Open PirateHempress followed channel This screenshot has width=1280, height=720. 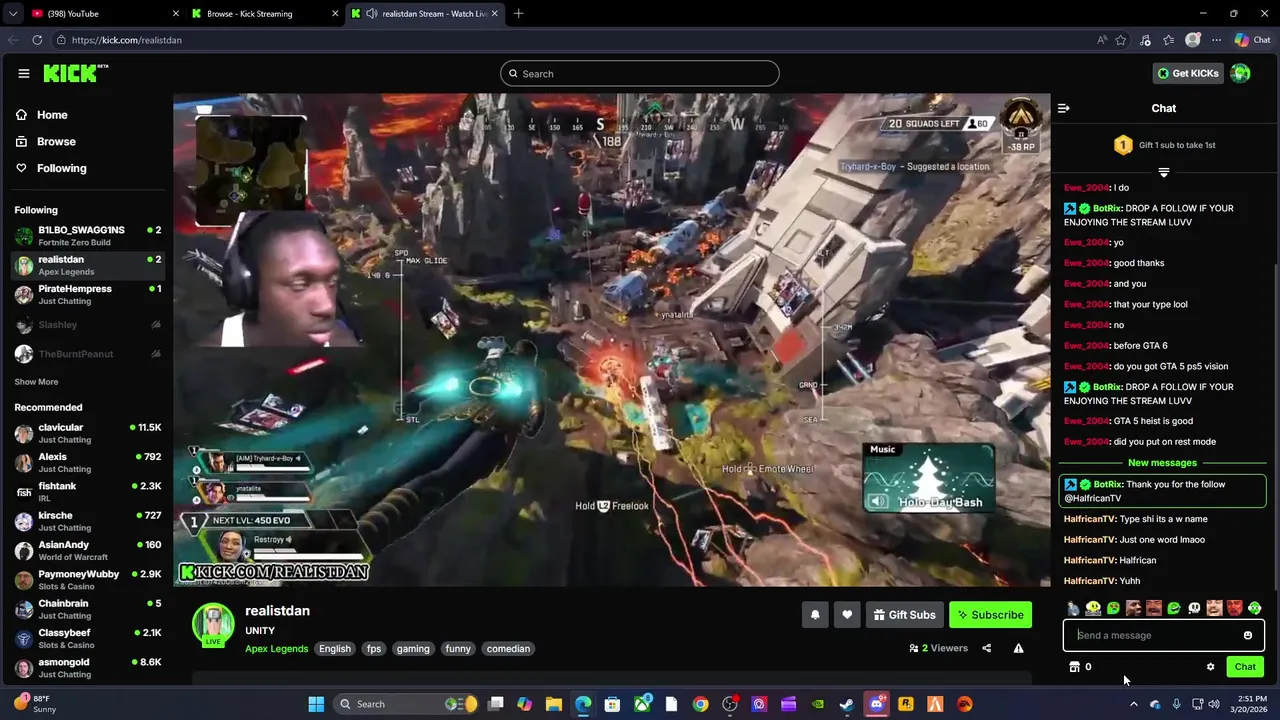[87, 295]
